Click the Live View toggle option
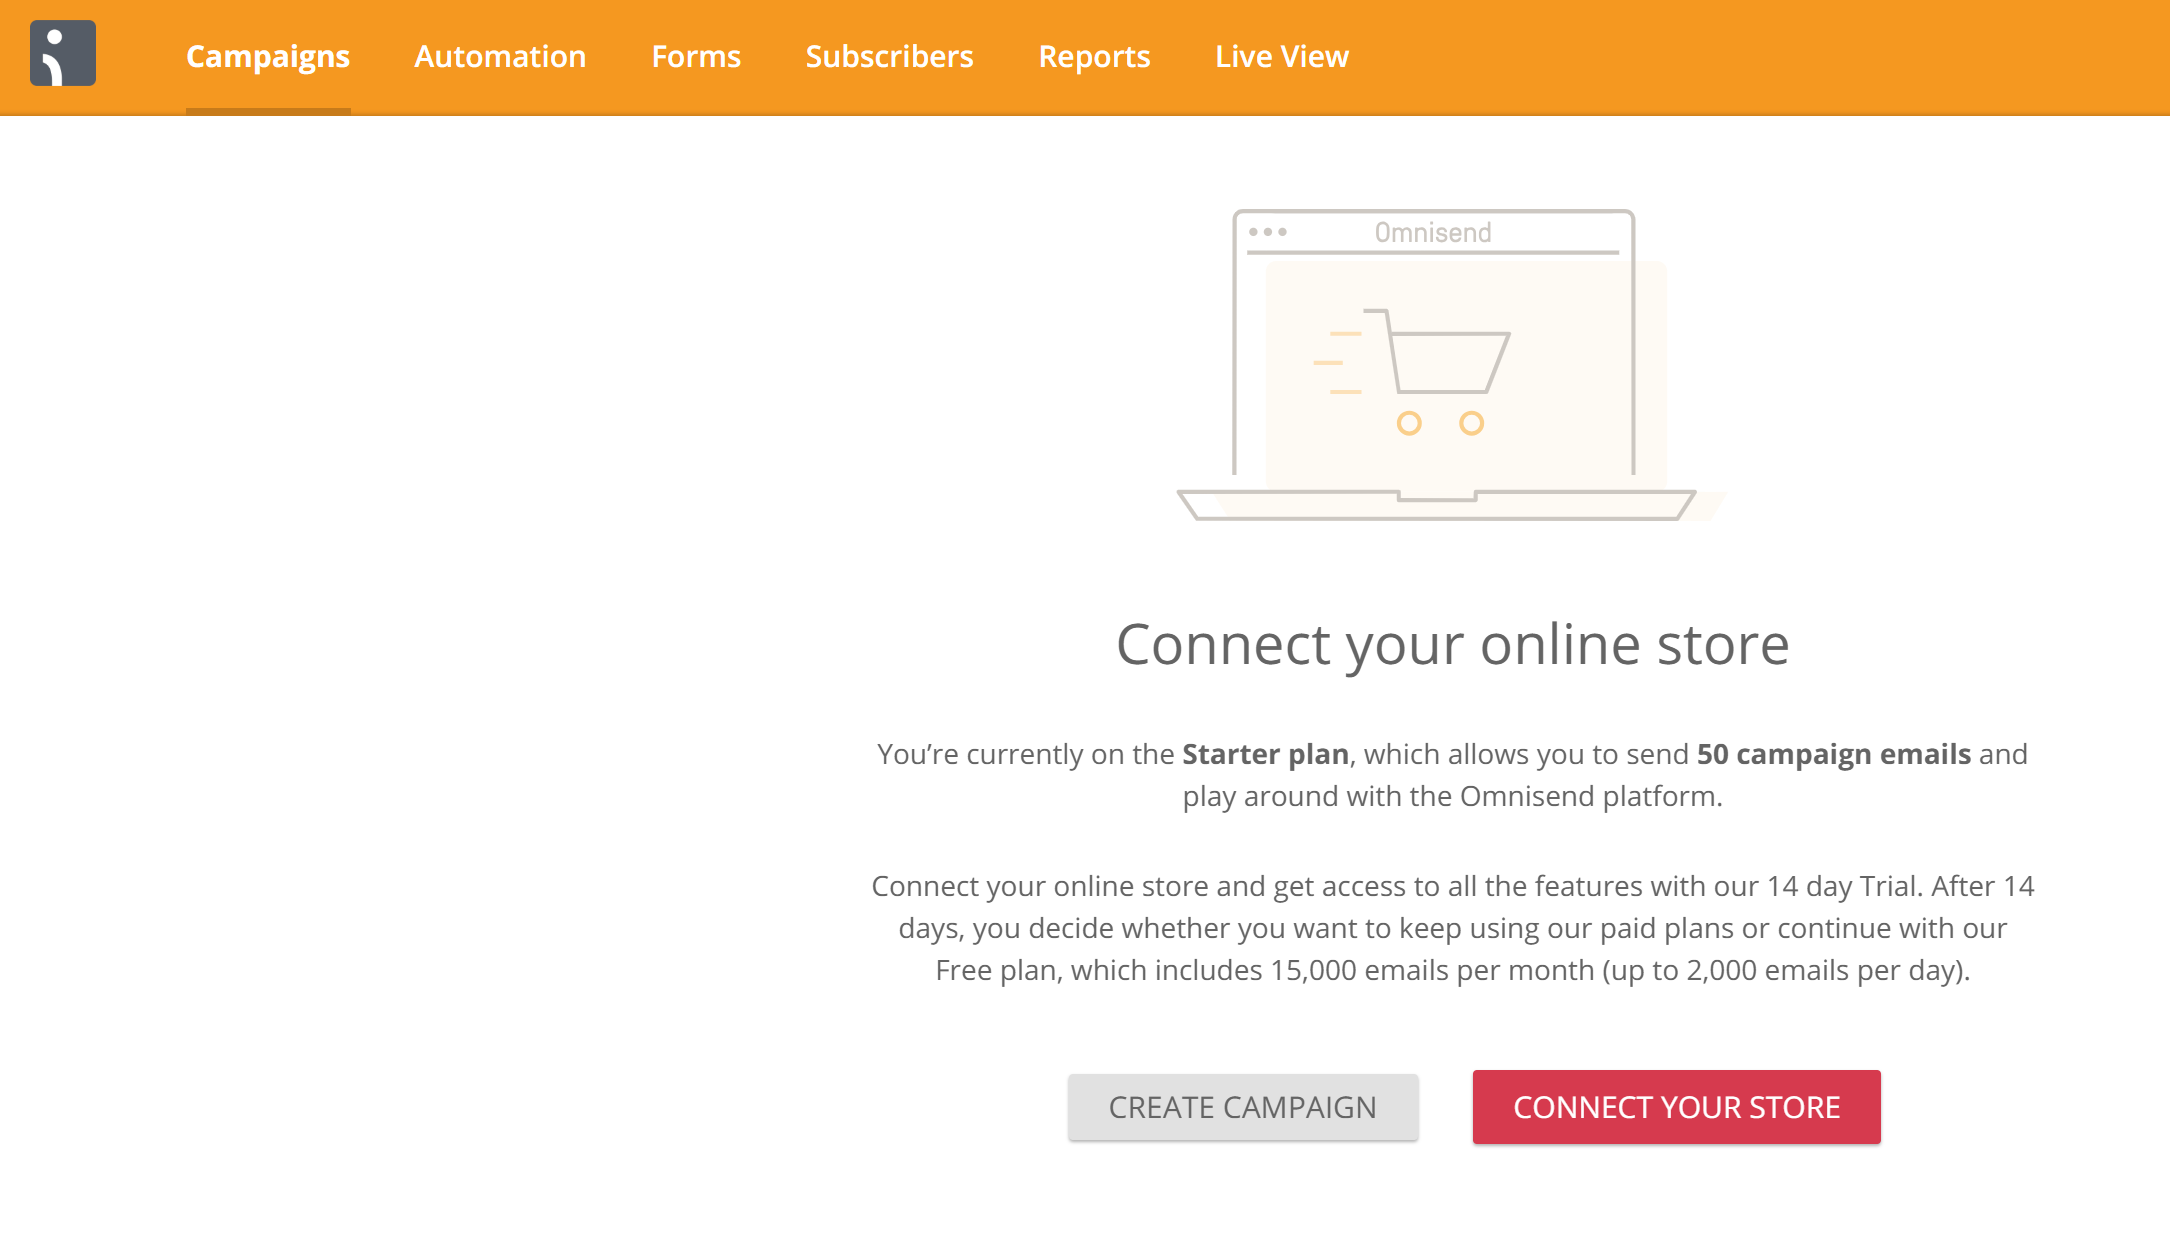The image size is (2170, 1258). tap(1280, 57)
